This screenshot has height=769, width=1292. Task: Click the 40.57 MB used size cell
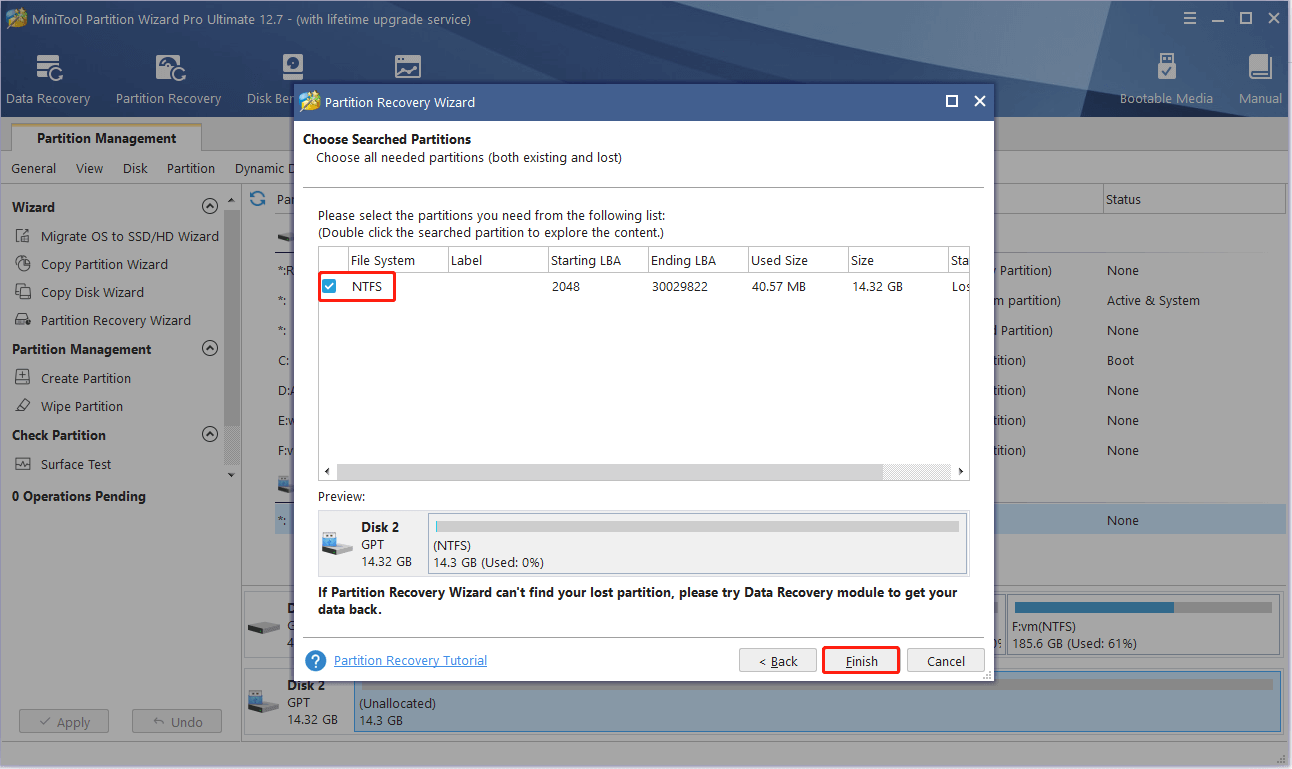(779, 287)
